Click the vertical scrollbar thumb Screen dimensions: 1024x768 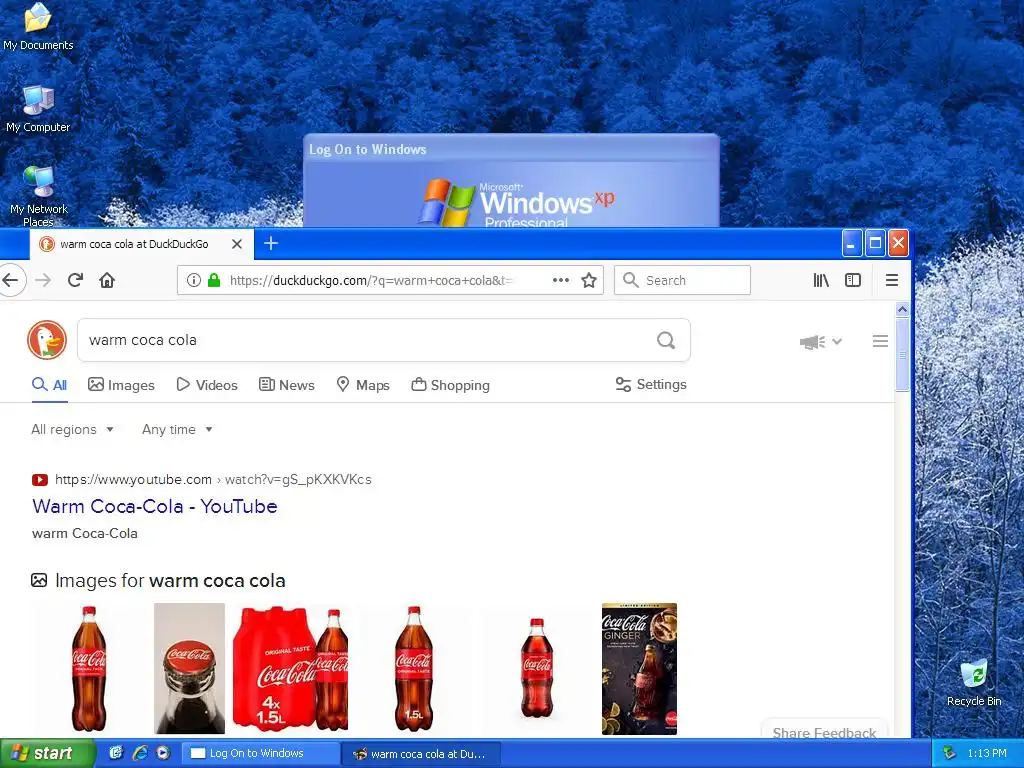[903, 355]
